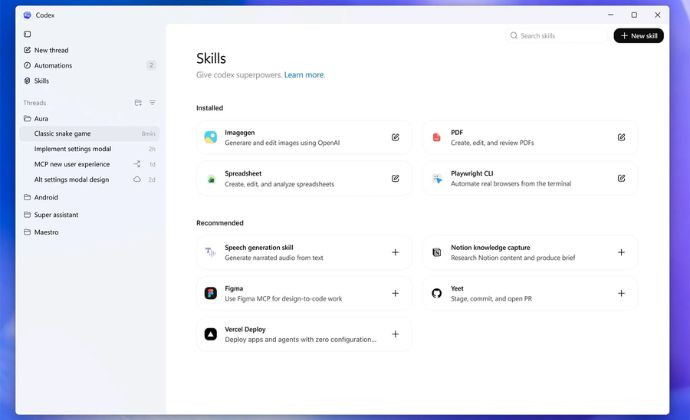Toggle the sidebar panel icon
690x420 pixels.
[x=27, y=34]
